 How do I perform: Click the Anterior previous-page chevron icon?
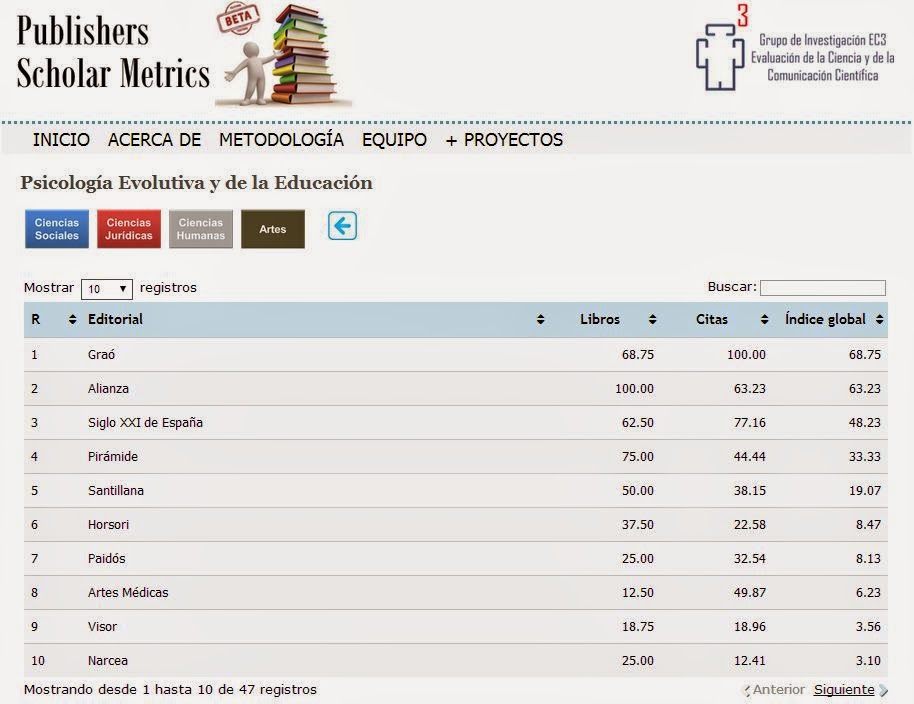point(747,691)
